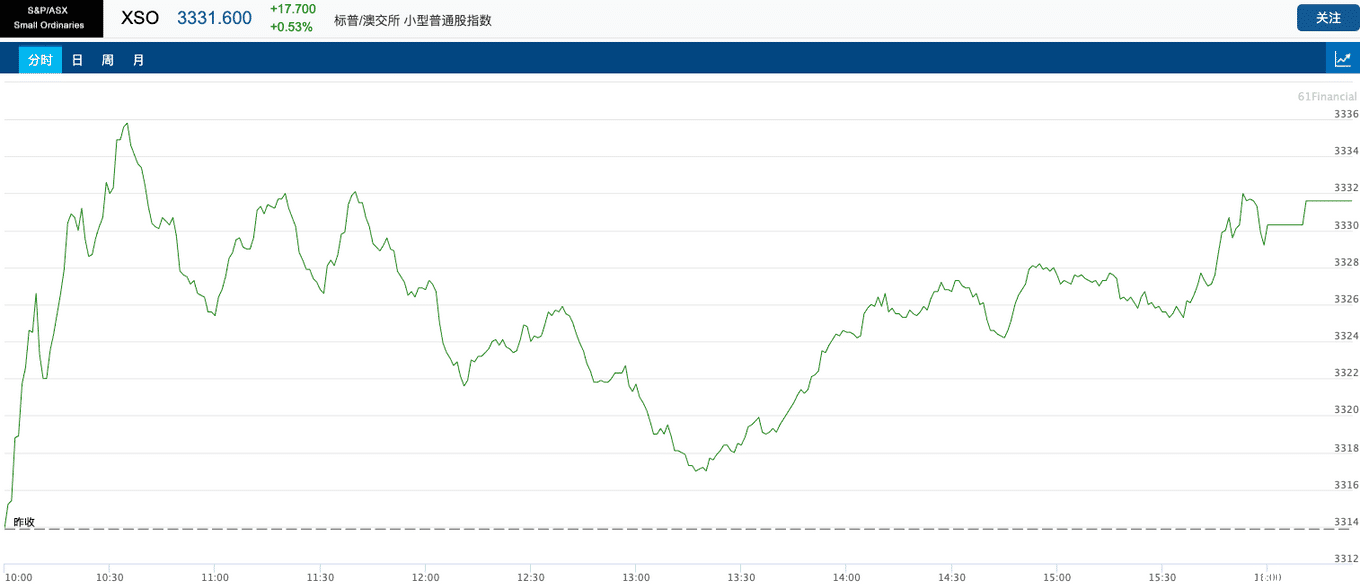Click the 昨收 previous close label
This screenshot has height=587, width=1360.
tap(24, 522)
